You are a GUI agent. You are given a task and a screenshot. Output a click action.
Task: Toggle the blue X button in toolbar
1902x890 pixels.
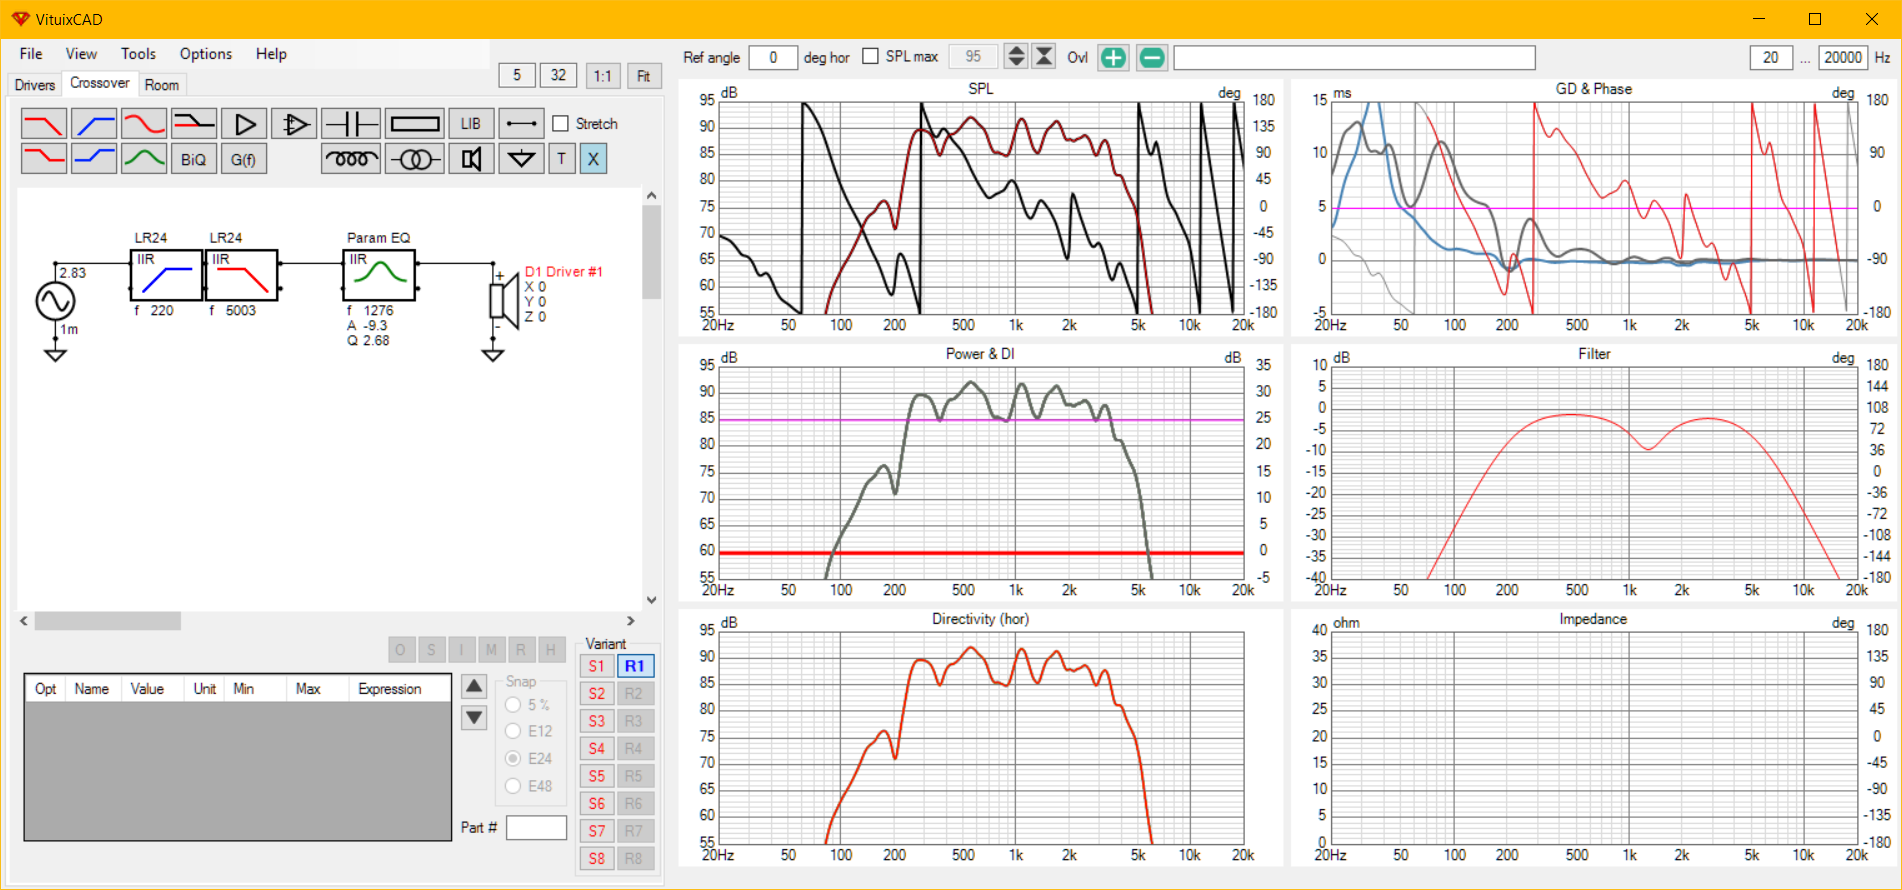click(593, 159)
